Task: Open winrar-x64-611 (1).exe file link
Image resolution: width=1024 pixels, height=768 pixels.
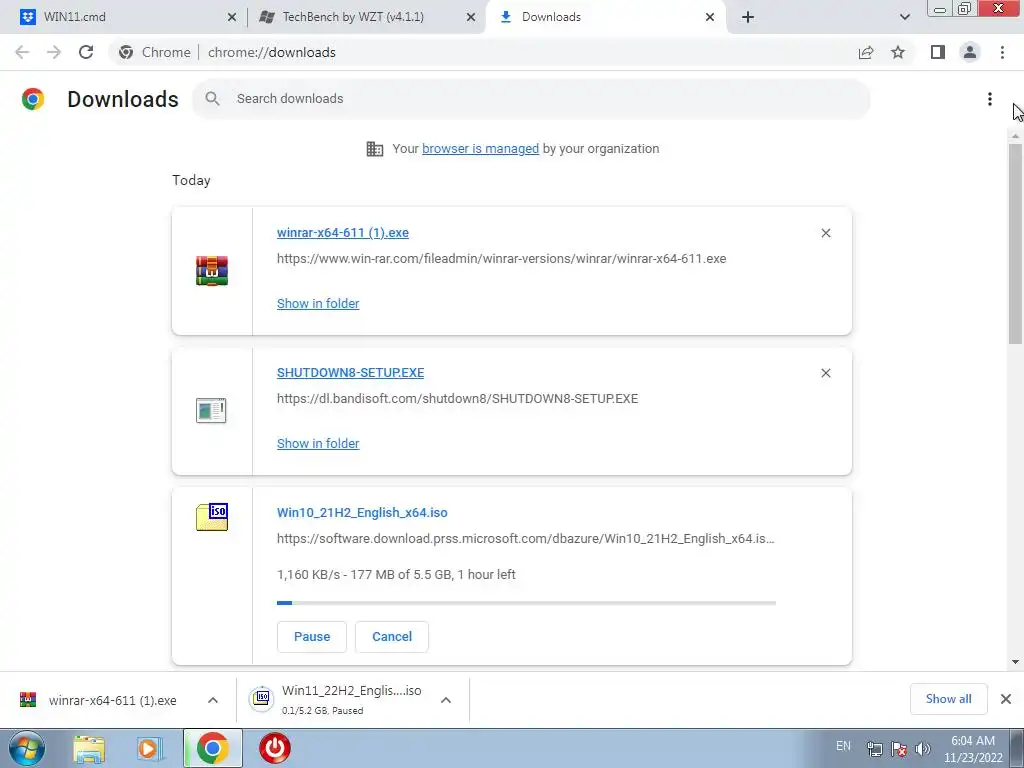Action: 343,232
